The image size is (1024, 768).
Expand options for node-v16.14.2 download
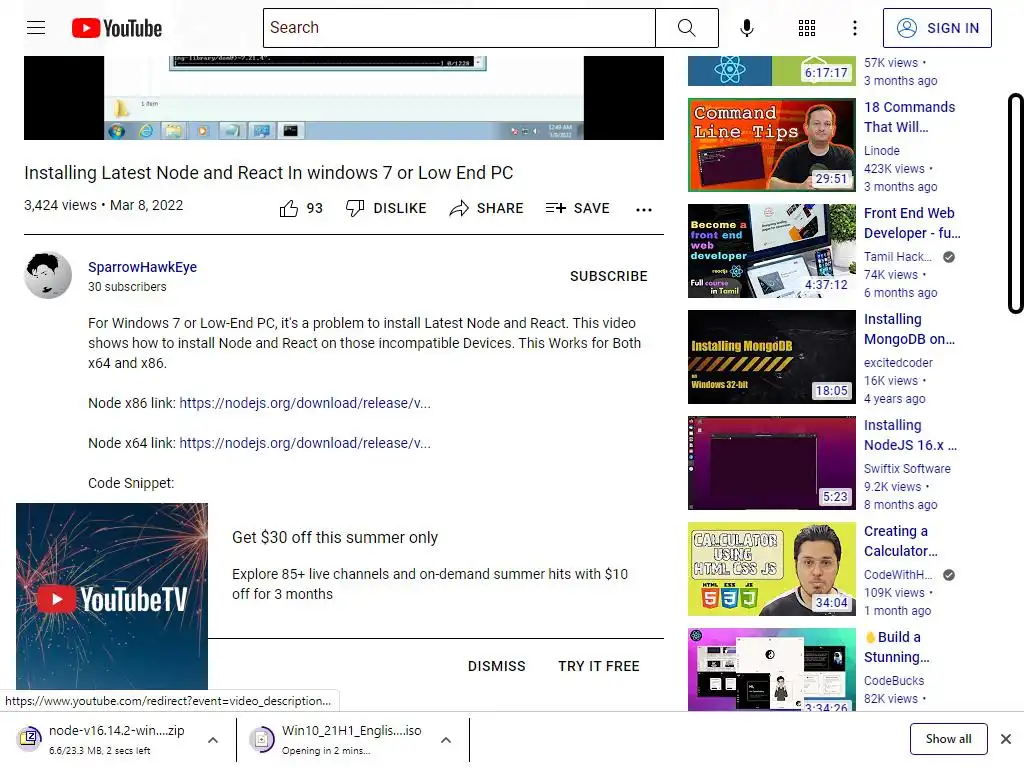[x=213, y=740]
